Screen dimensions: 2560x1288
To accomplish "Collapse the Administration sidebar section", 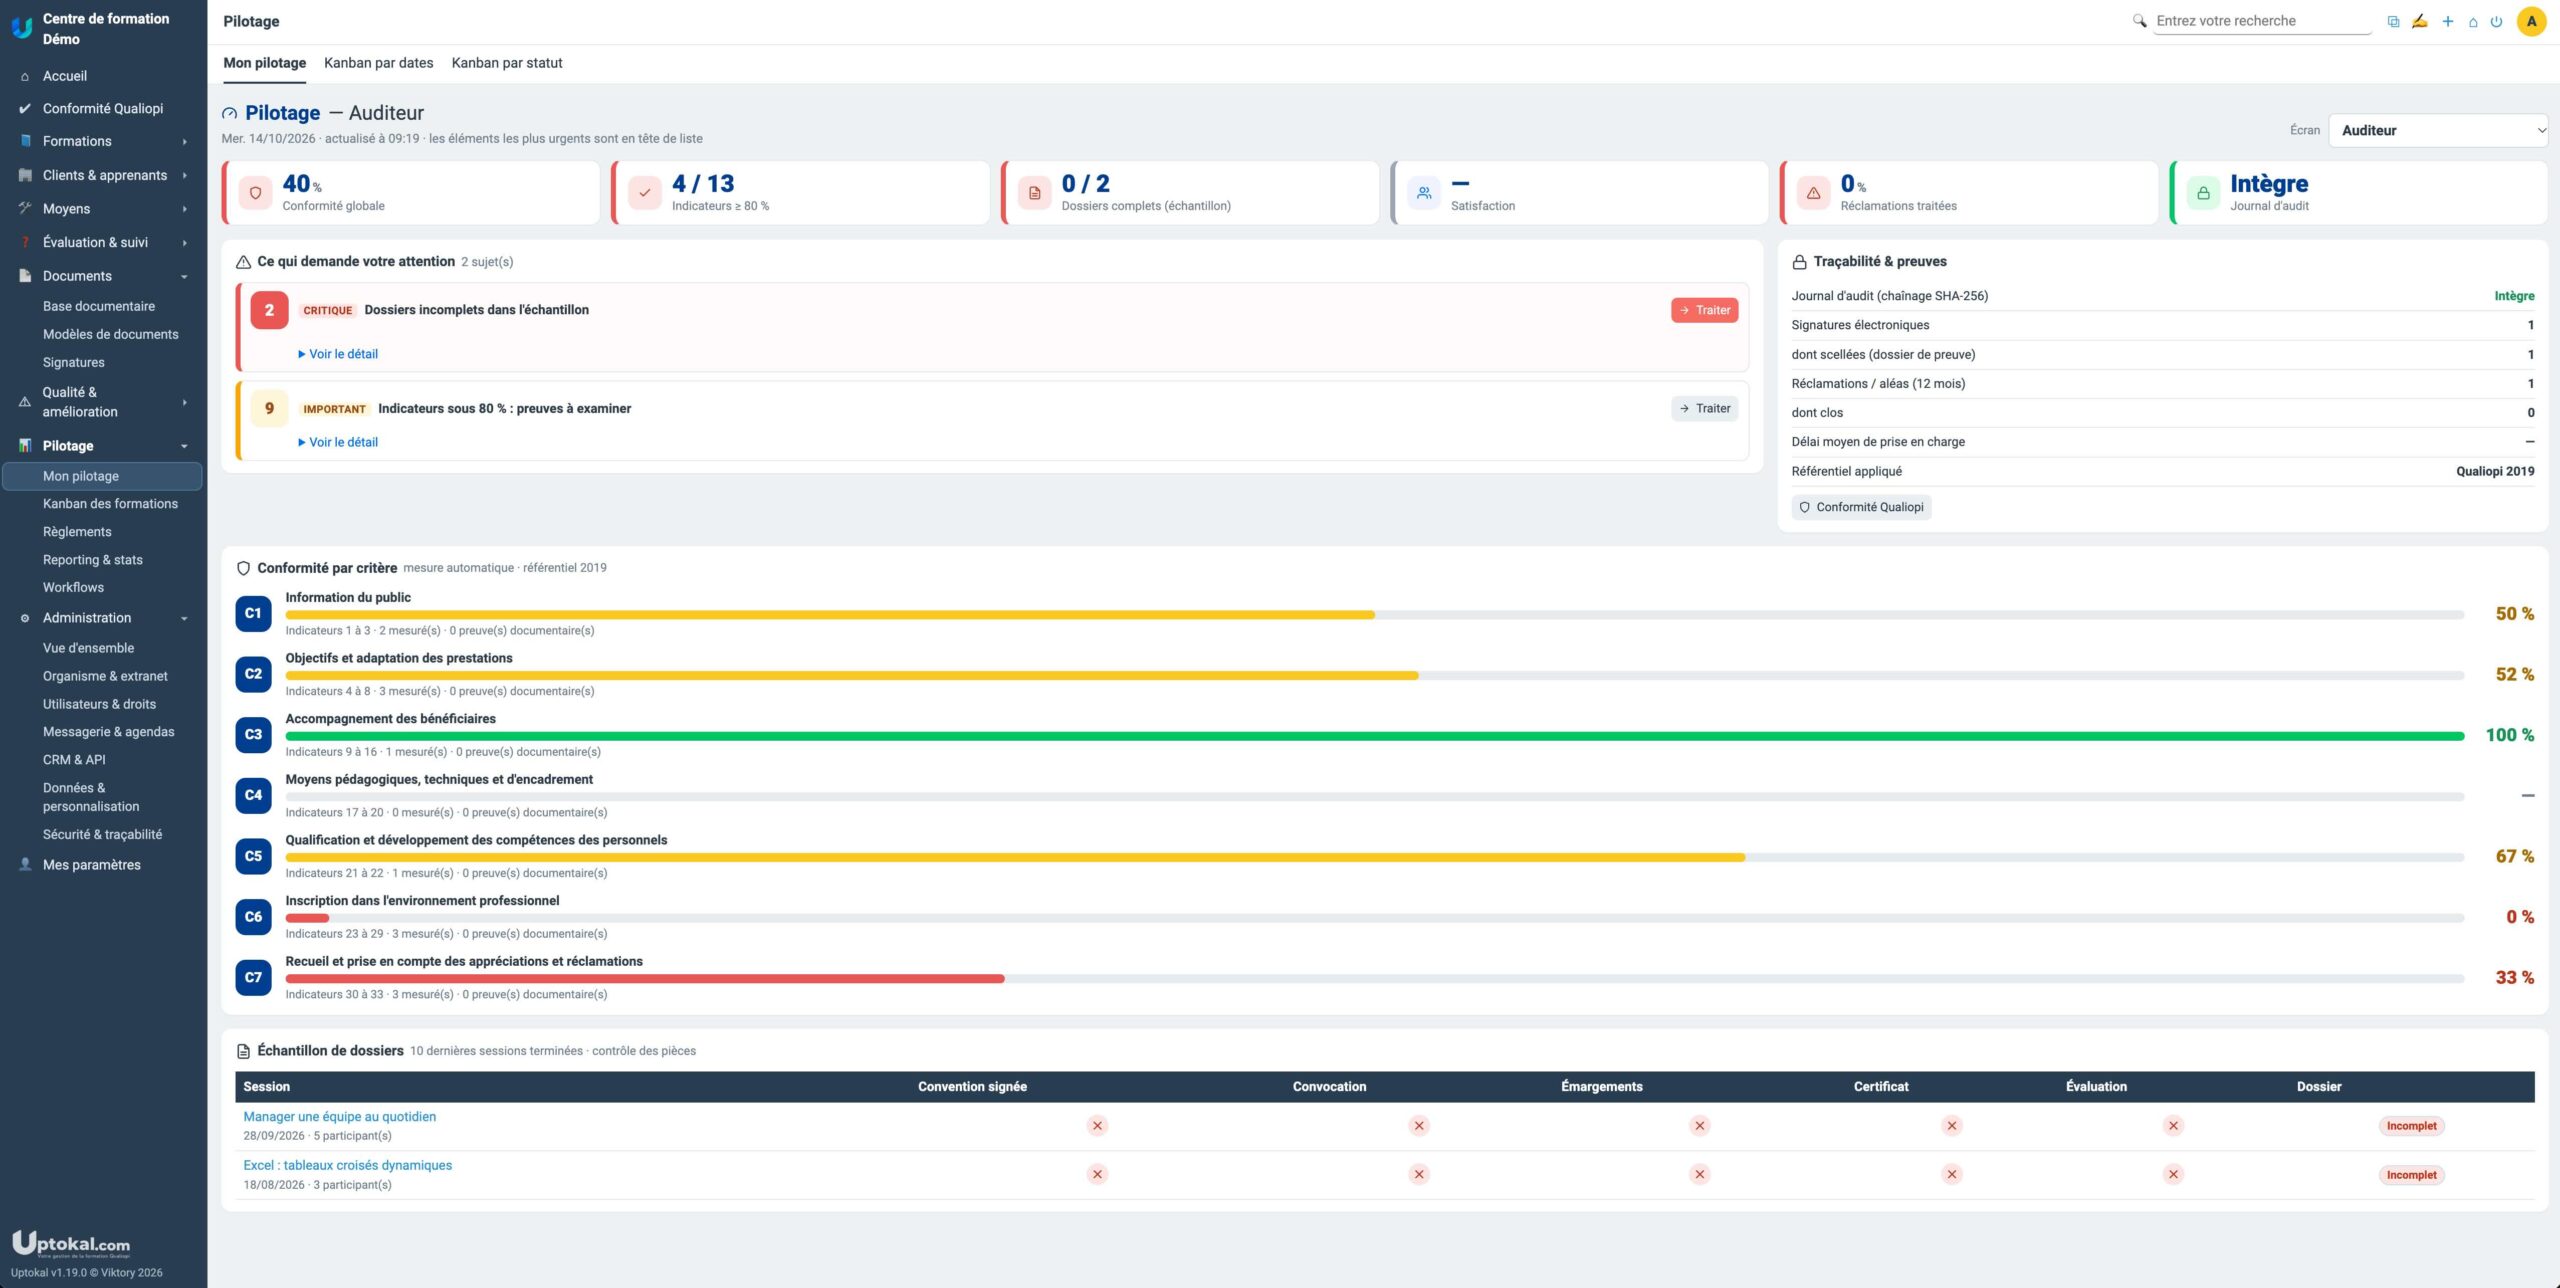I will pyautogui.click(x=103, y=618).
